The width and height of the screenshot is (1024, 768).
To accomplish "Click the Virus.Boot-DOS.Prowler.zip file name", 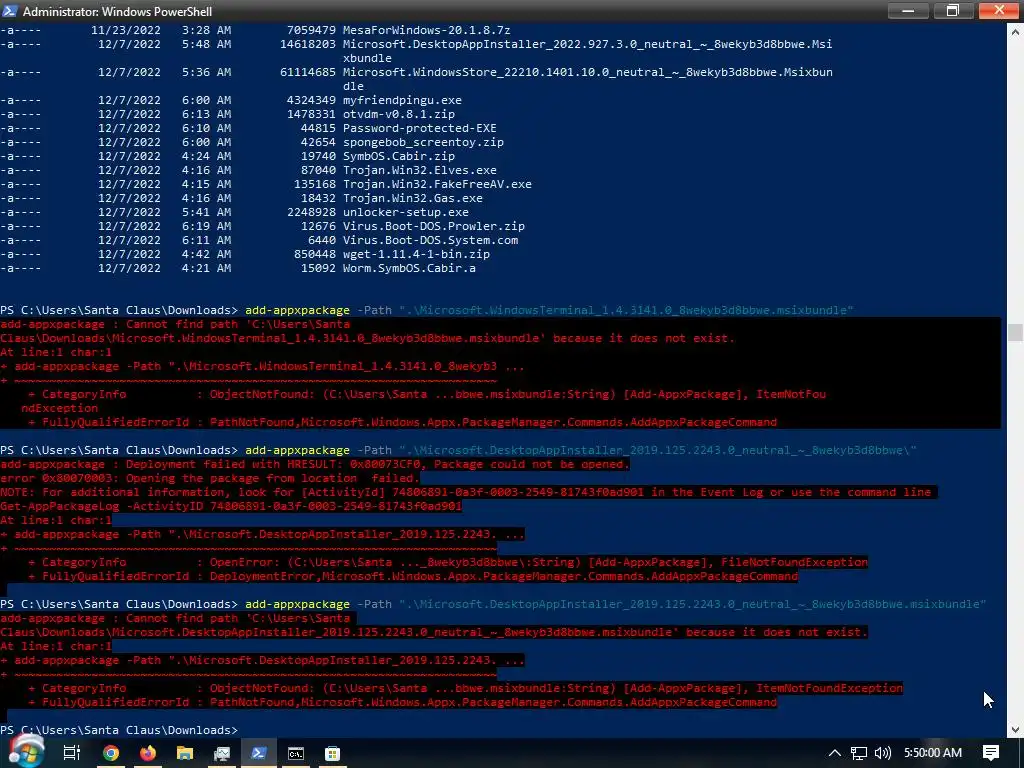I will click(x=434, y=226).
